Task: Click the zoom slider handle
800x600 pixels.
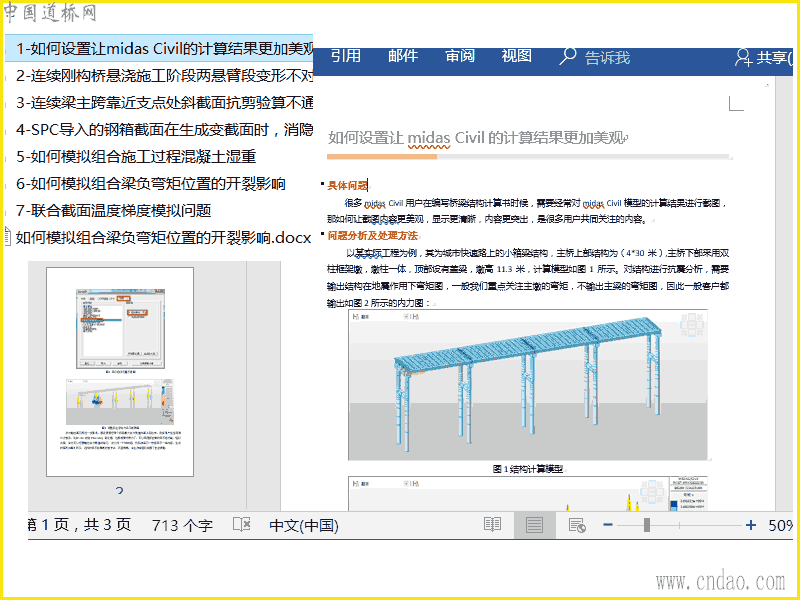Action: coord(646,524)
